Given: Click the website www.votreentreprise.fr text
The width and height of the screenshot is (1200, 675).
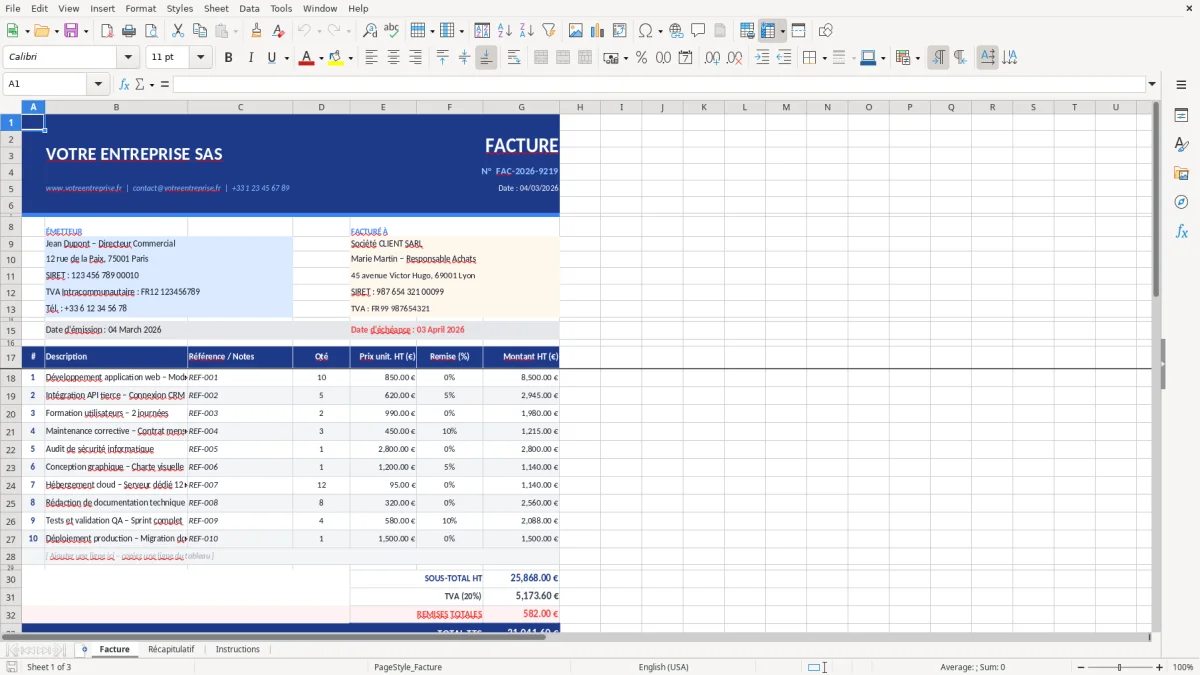Looking at the screenshot, I should [x=84, y=188].
